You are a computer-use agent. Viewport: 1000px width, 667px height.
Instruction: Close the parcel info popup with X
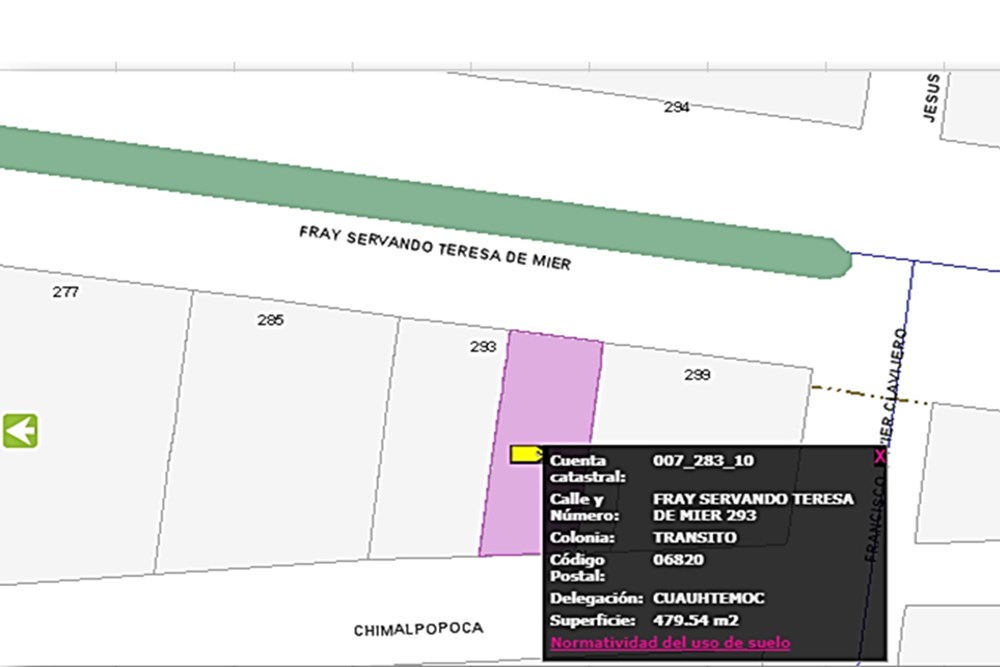click(879, 457)
